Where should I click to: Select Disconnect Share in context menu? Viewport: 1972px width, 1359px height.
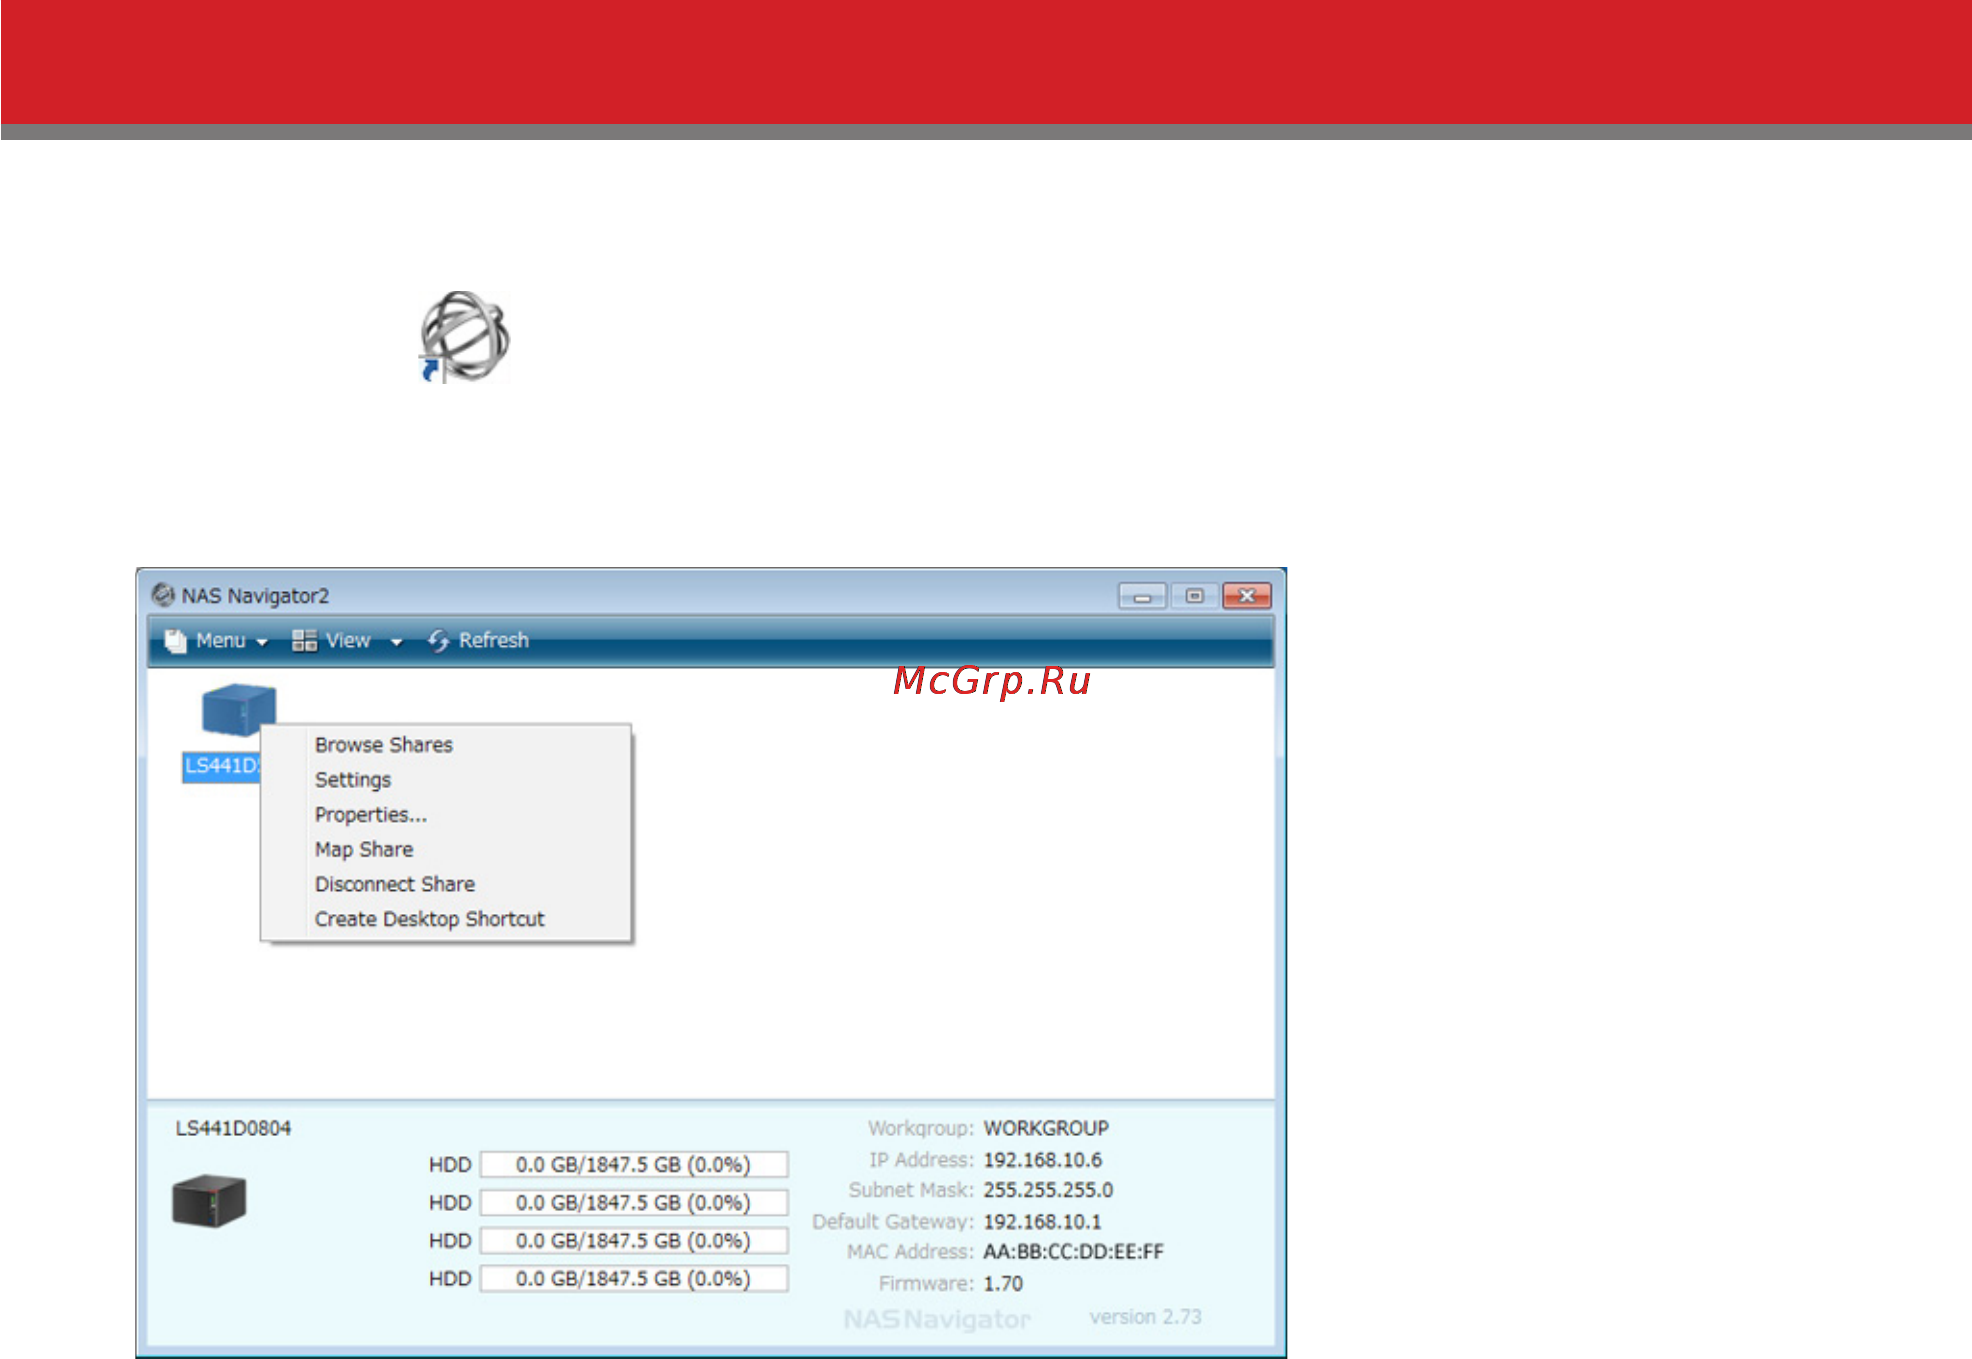pos(395,884)
